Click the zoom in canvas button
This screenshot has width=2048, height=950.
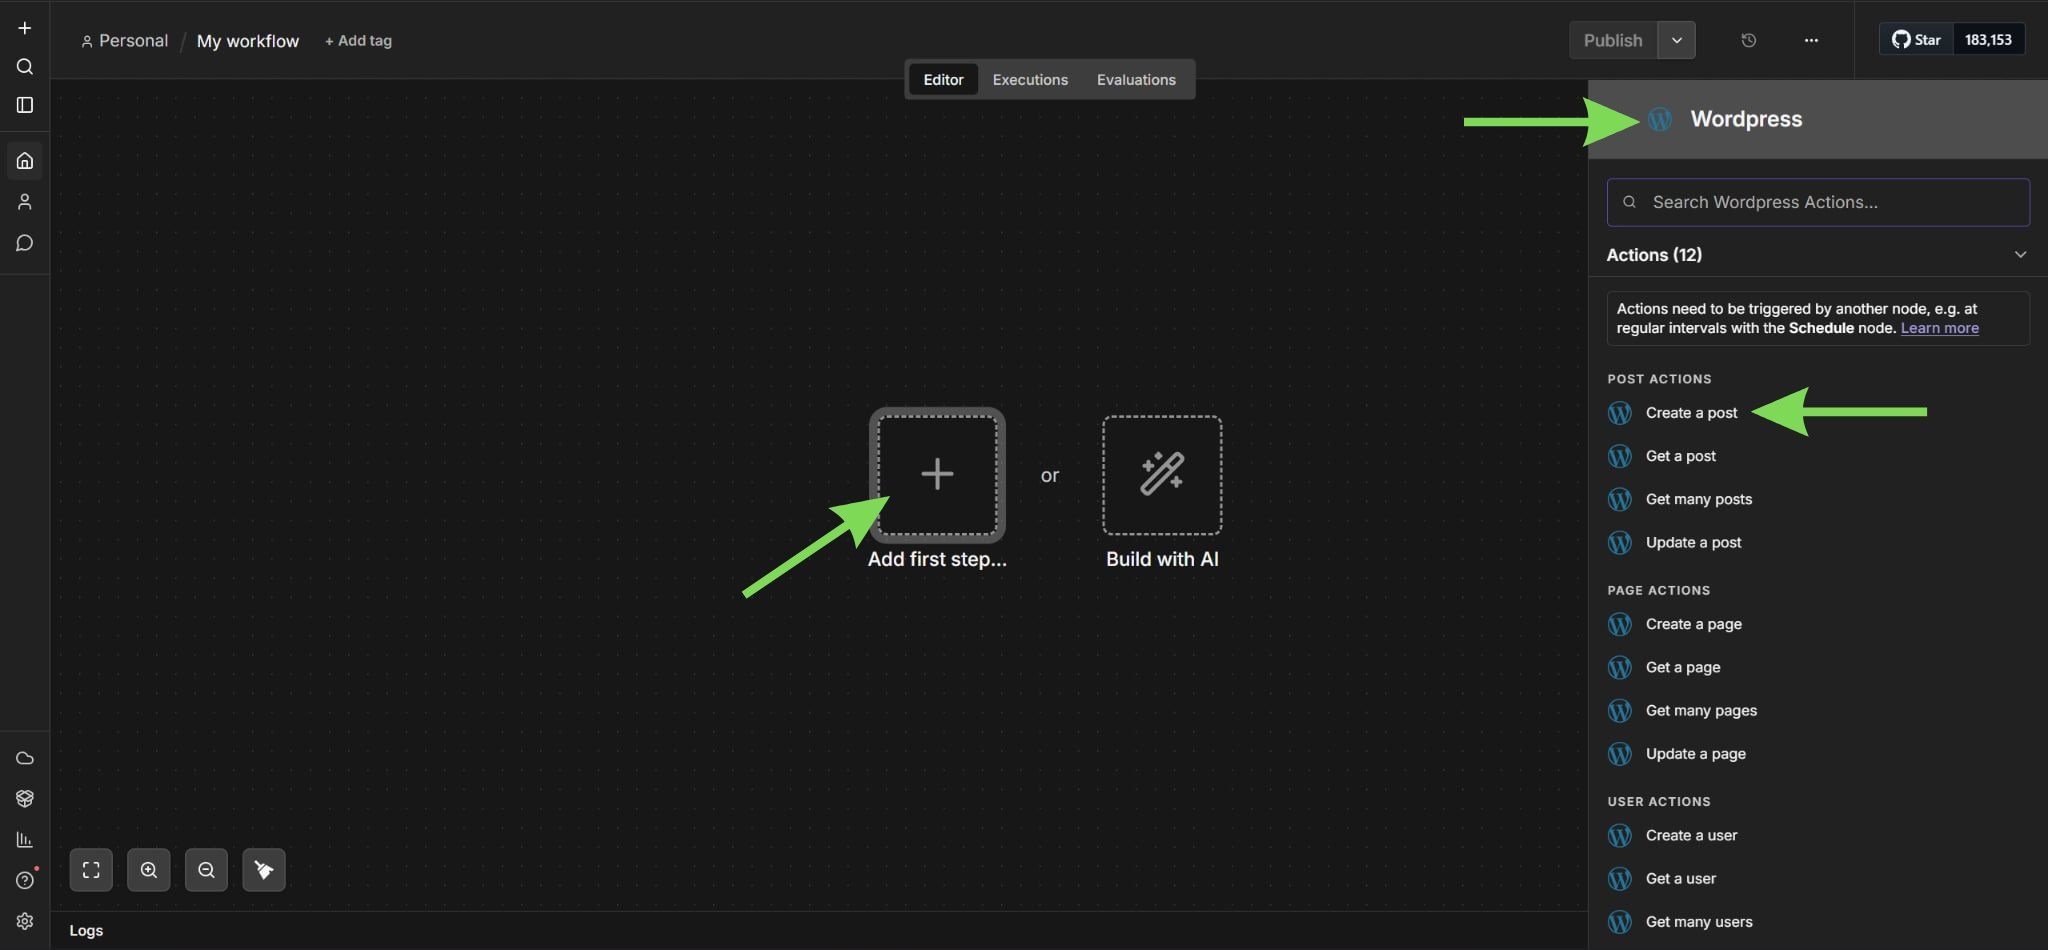(x=149, y=870)
